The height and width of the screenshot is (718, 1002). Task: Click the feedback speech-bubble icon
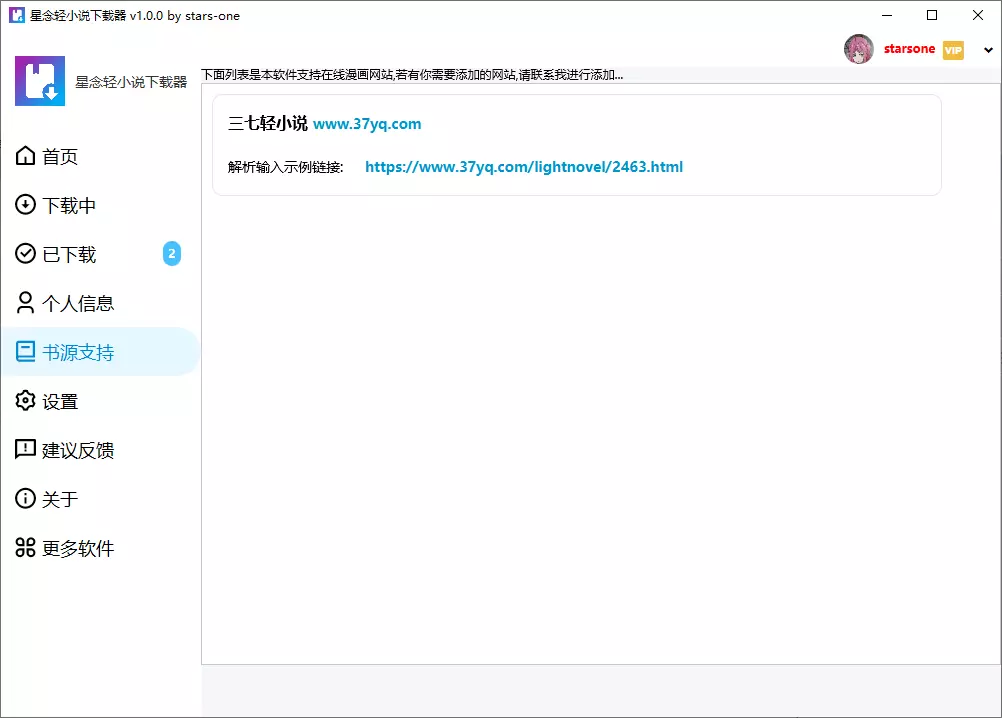[x=25, y=450]
